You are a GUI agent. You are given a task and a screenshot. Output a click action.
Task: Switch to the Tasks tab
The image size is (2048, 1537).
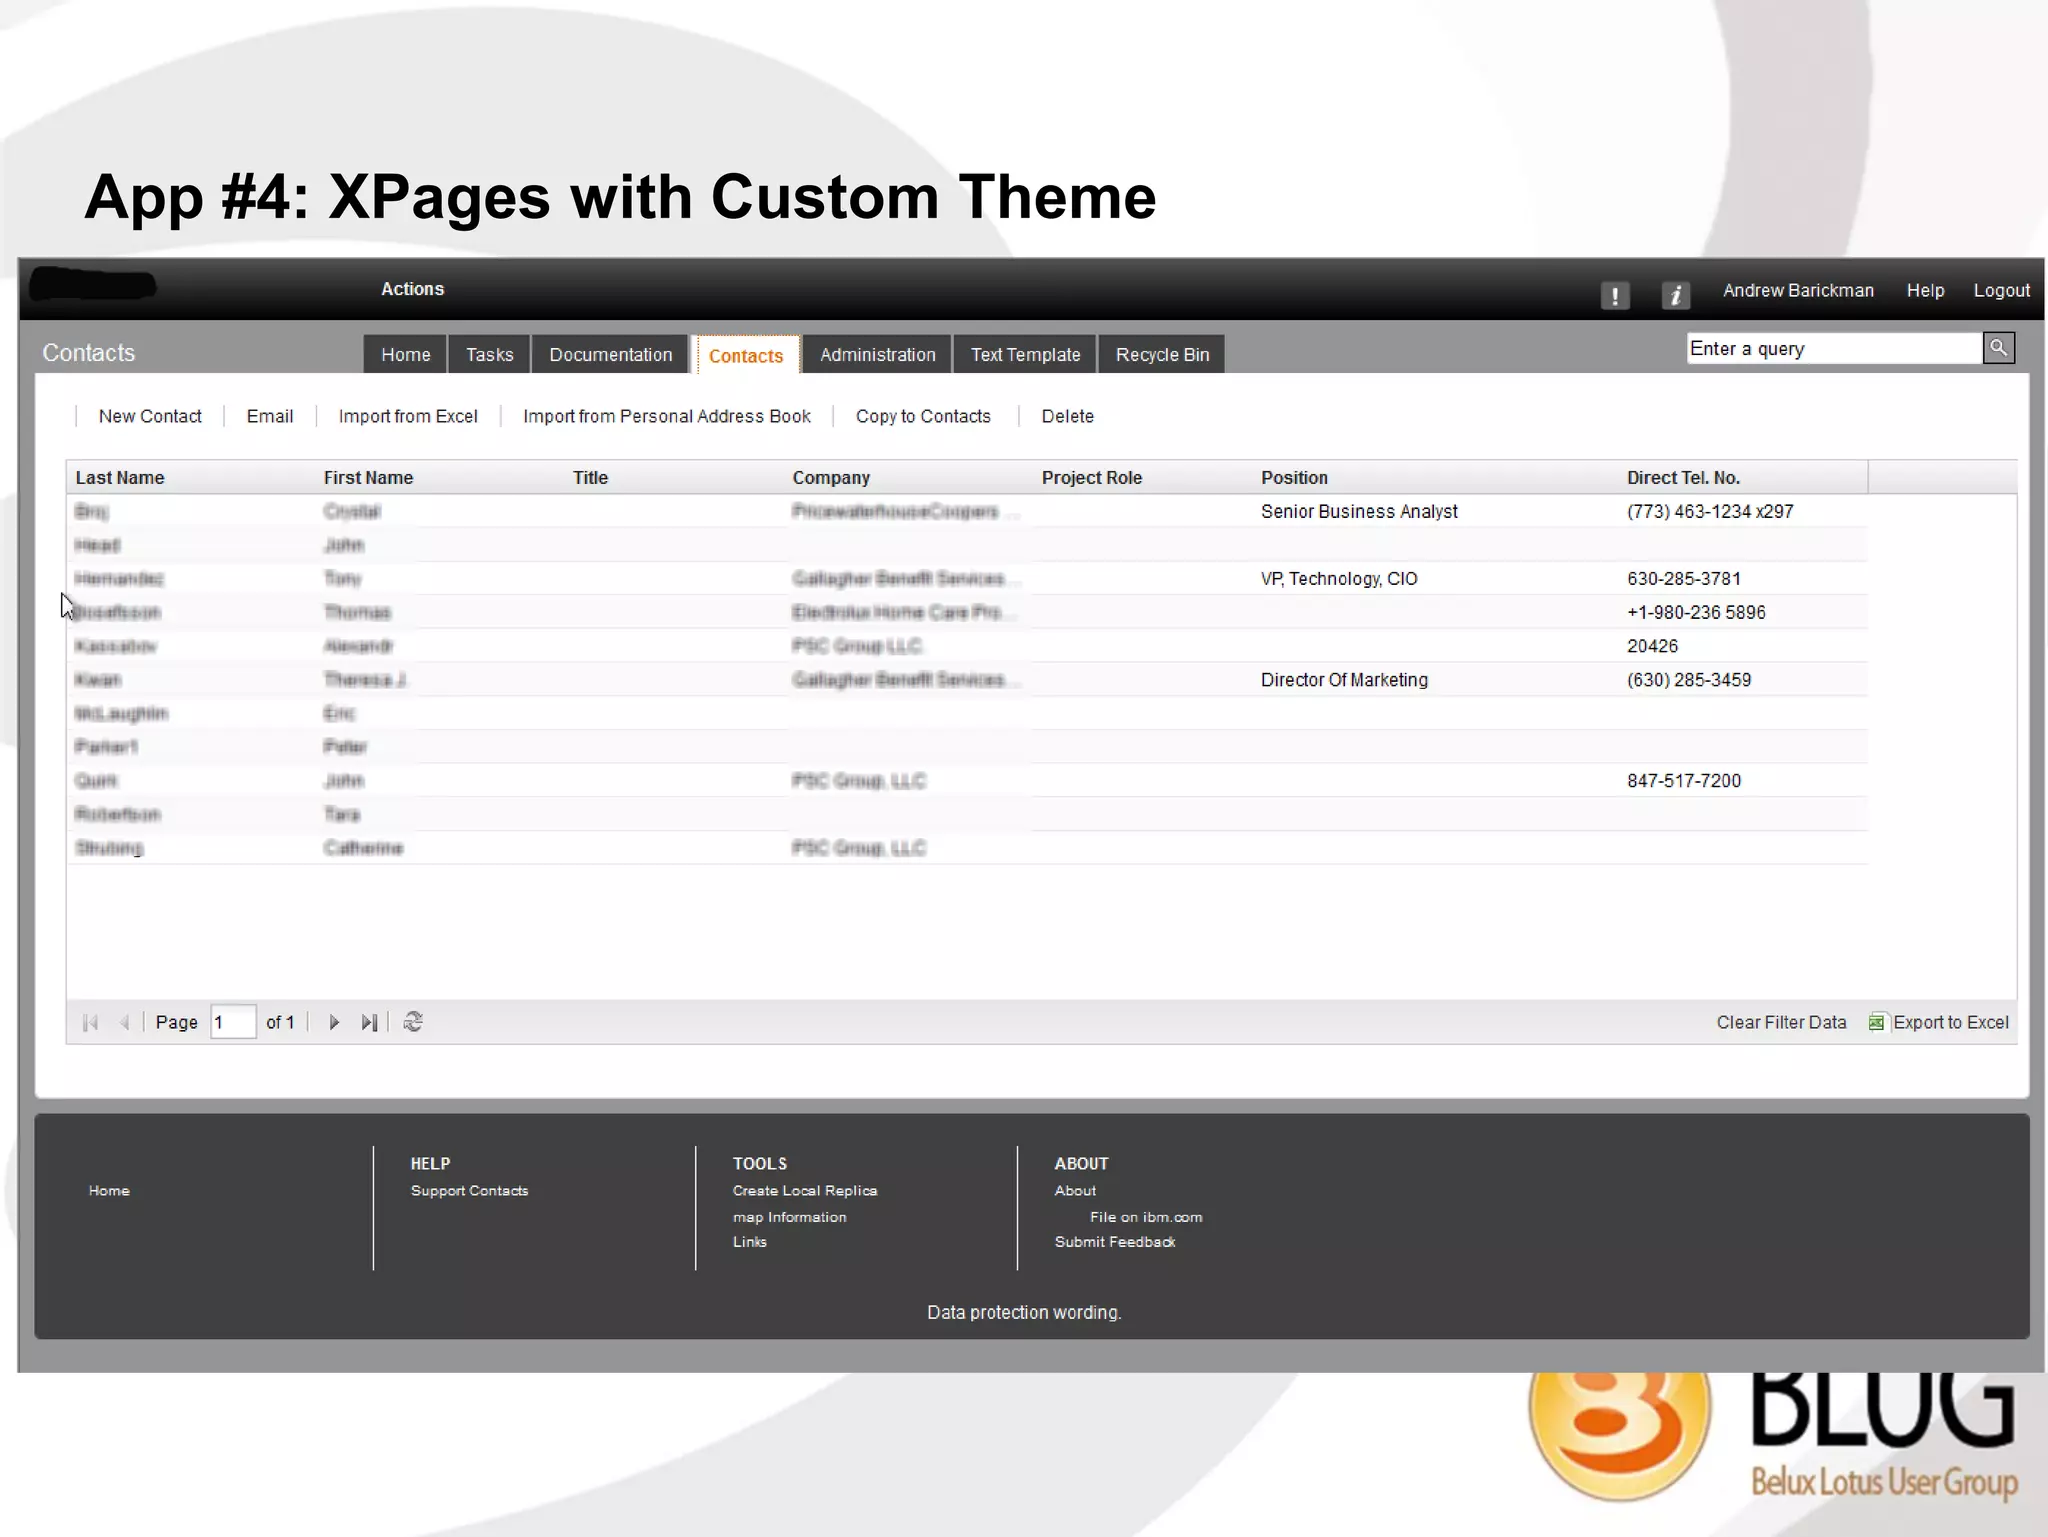click(489, 355)
